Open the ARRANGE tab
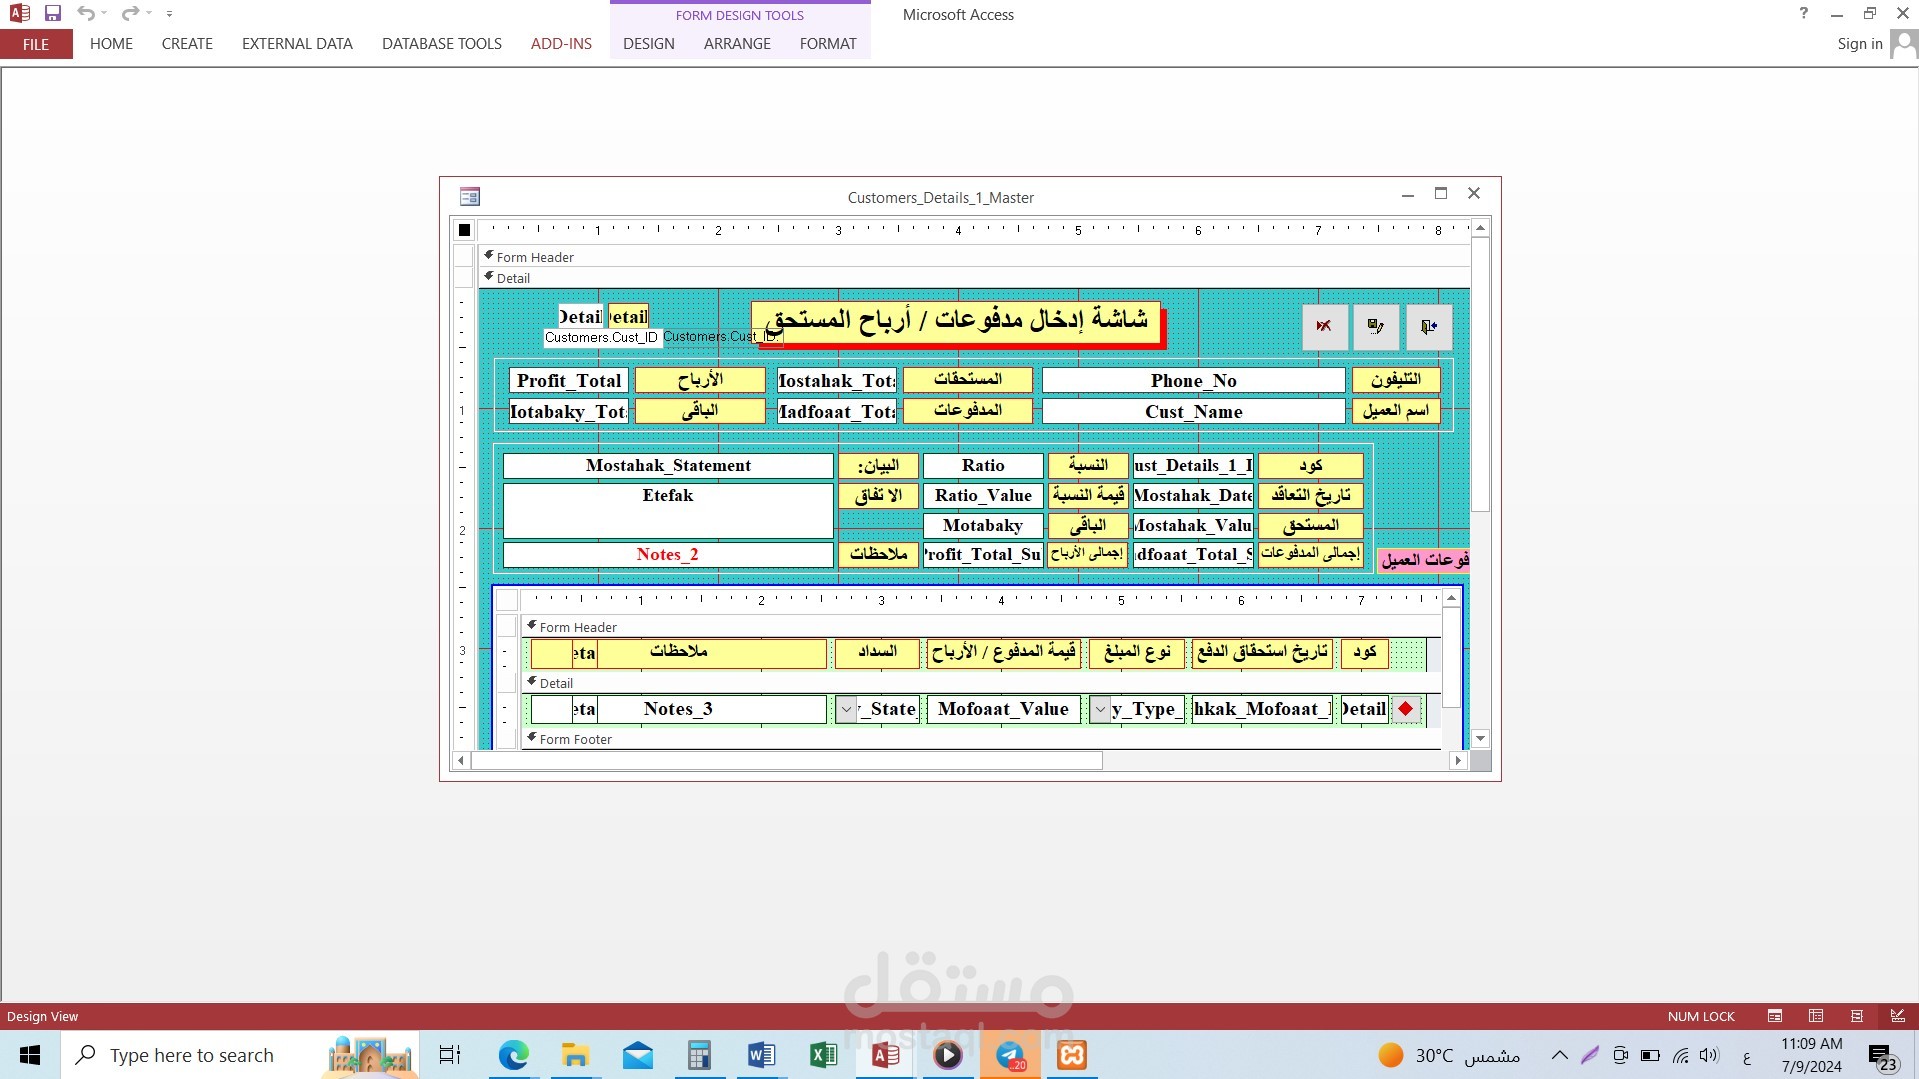The width and height of the screenshot is (1919, 1079). pos(737,44)
